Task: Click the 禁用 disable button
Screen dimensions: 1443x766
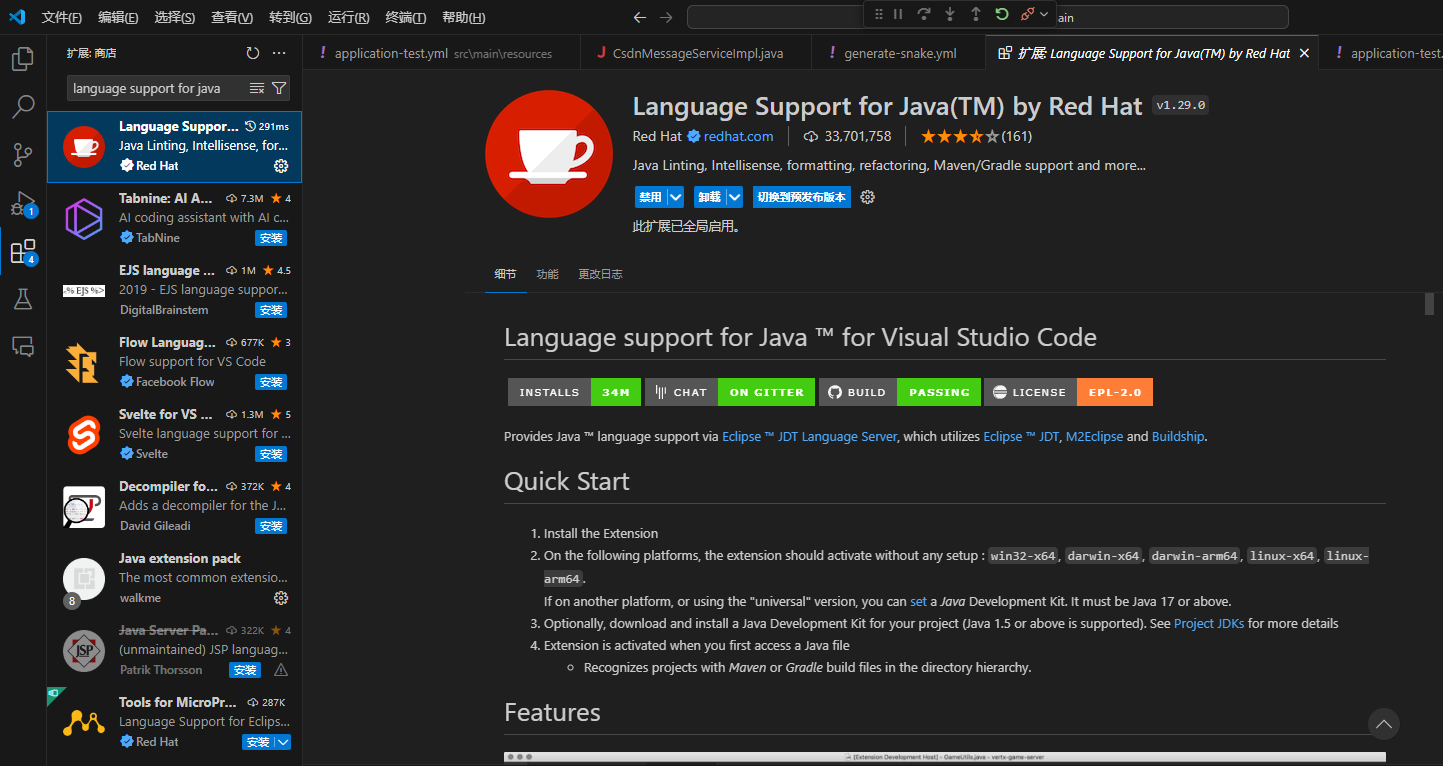Action: [650, 197]
